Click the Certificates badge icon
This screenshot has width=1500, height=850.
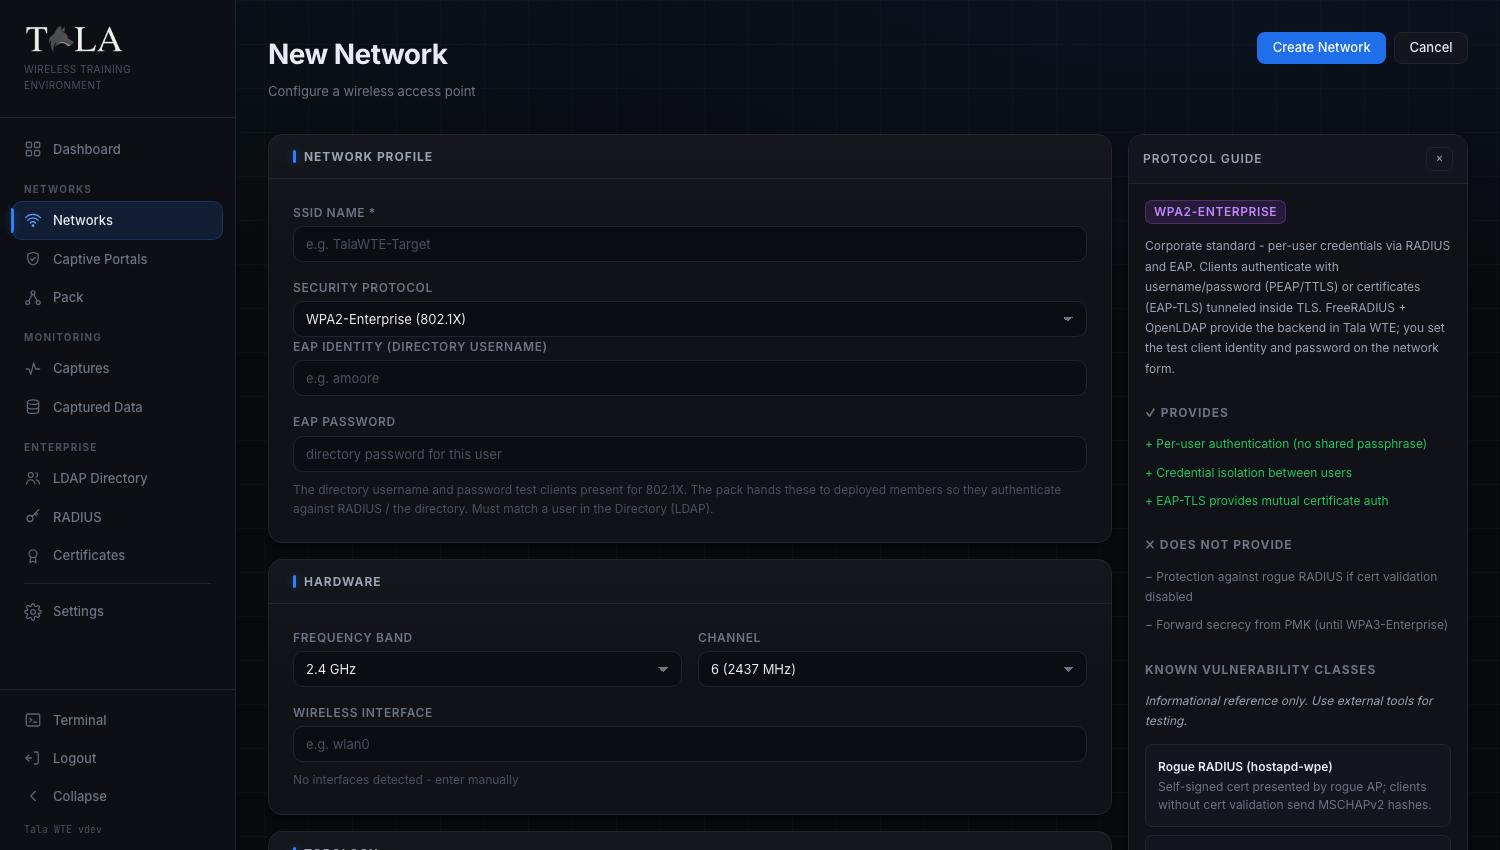[33, 555]
